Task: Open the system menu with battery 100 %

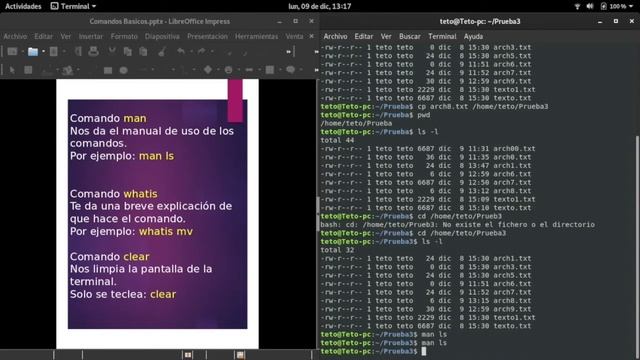Action: [617, 6]
